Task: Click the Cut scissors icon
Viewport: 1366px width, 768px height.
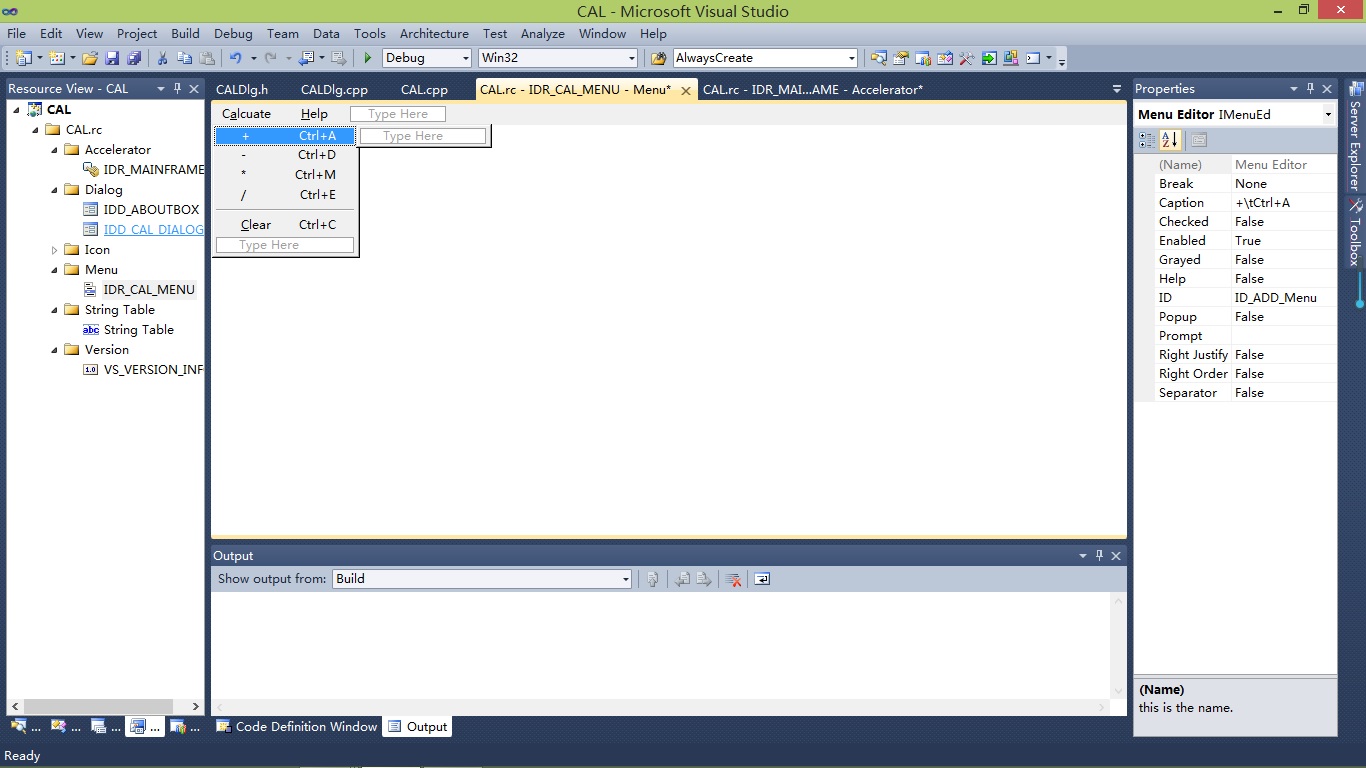Action: pos(162,58)
